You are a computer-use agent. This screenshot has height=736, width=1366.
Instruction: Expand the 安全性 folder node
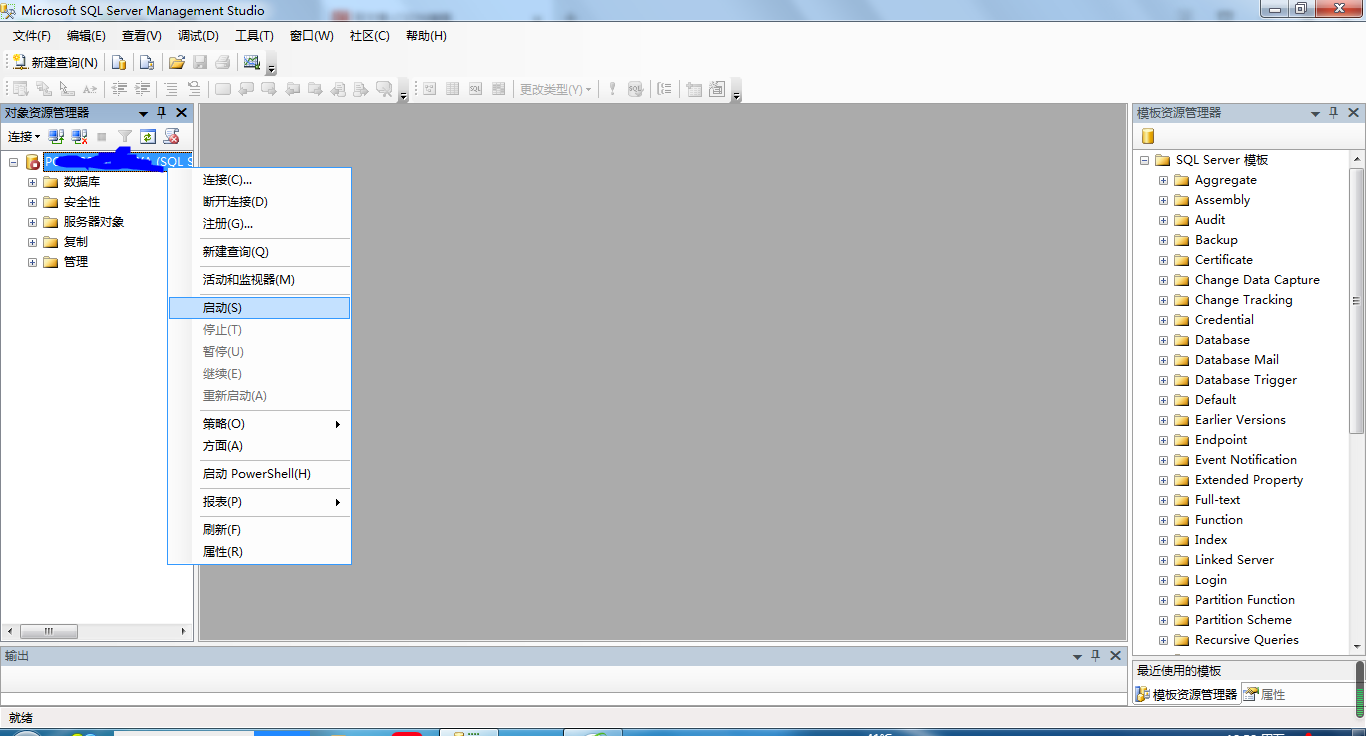pyautogui.click(x=32, y=202)
